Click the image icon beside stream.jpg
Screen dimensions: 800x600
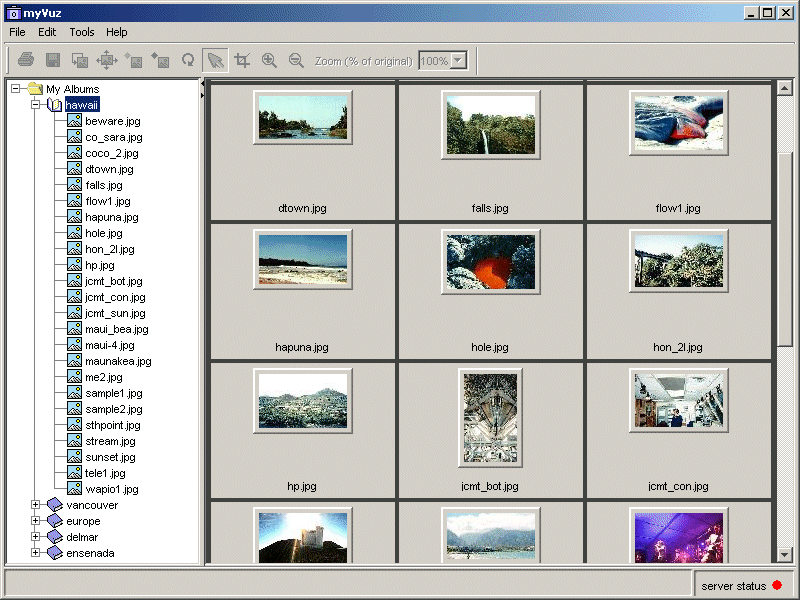(74, 441)
